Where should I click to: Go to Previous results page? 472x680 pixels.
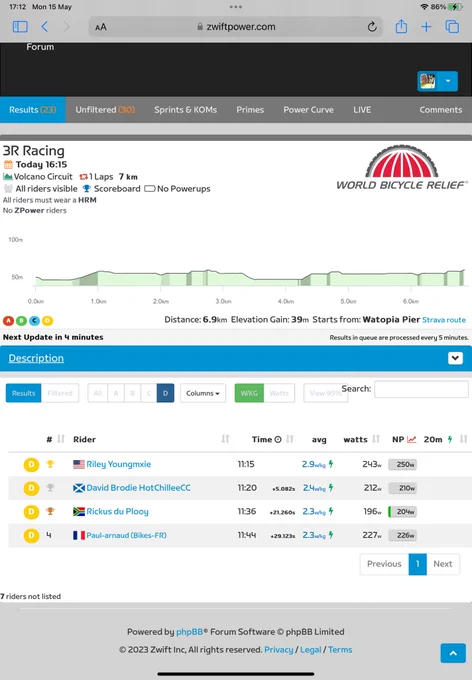(x=384, y=564)
